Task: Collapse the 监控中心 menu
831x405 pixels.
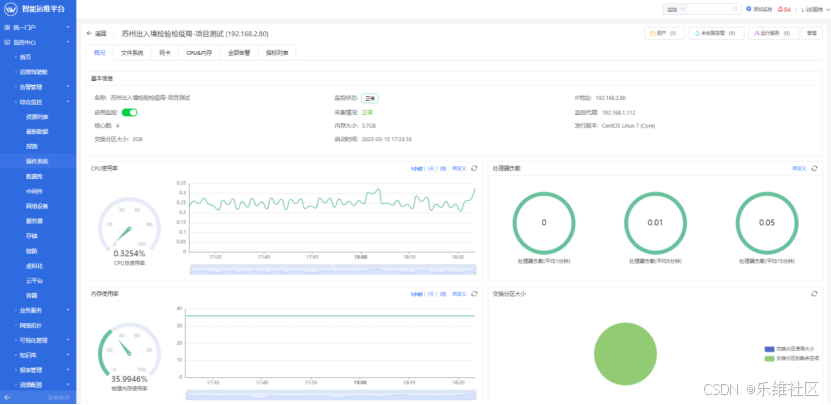Action: 68,42
